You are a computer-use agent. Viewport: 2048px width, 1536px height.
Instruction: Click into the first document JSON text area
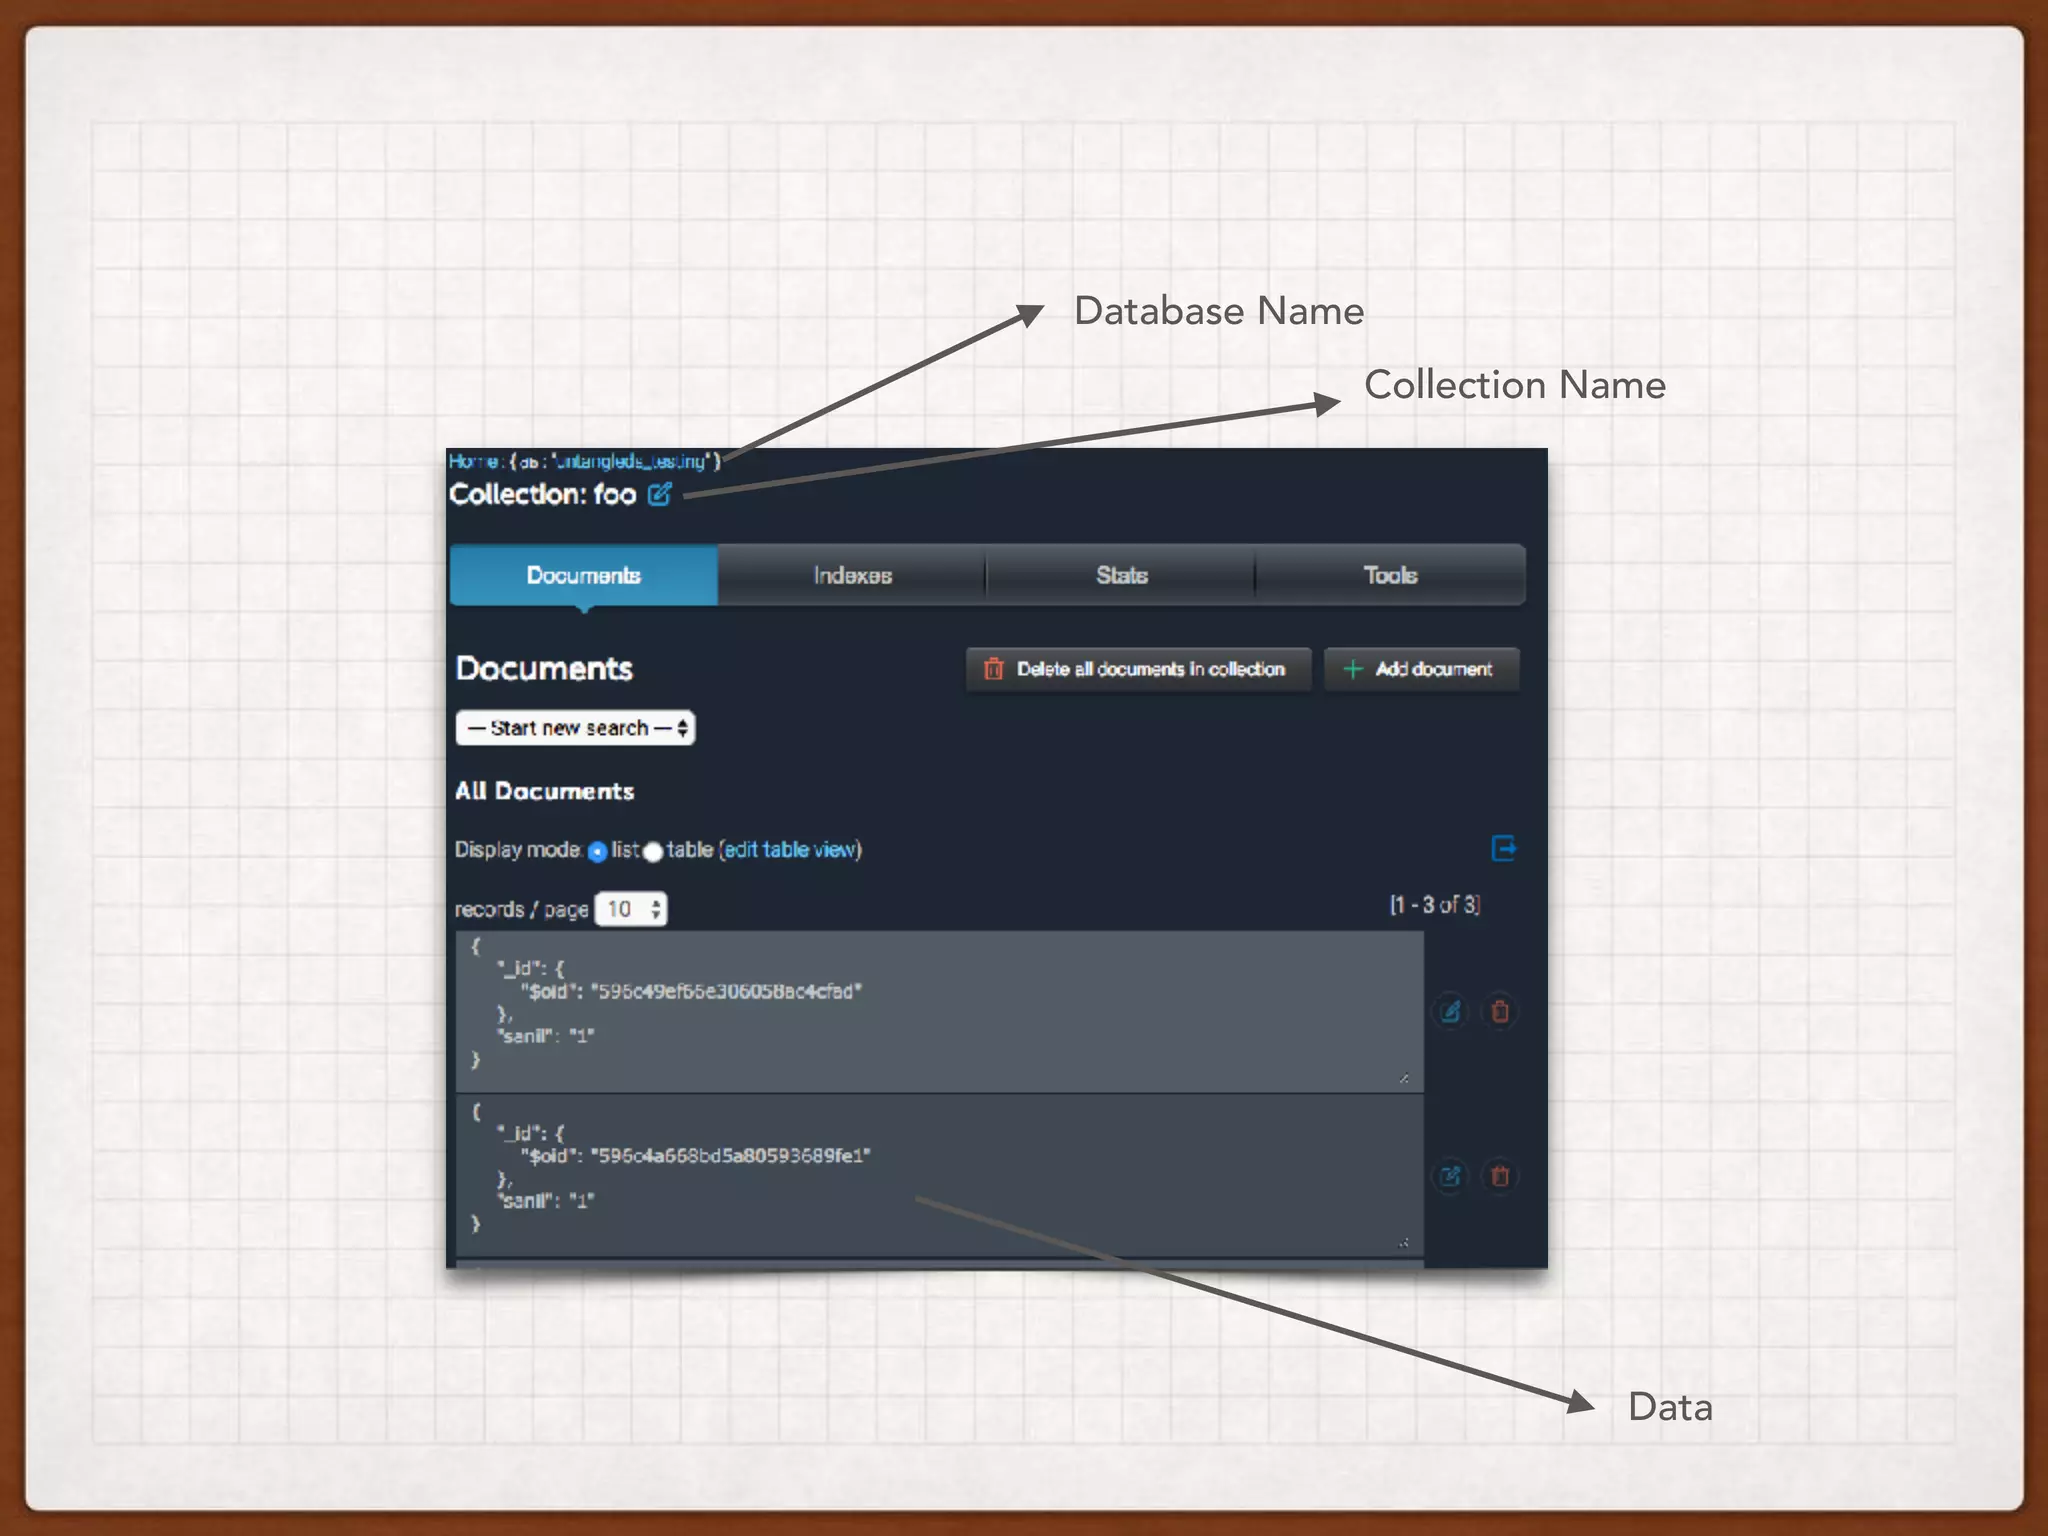point(939,1011)
